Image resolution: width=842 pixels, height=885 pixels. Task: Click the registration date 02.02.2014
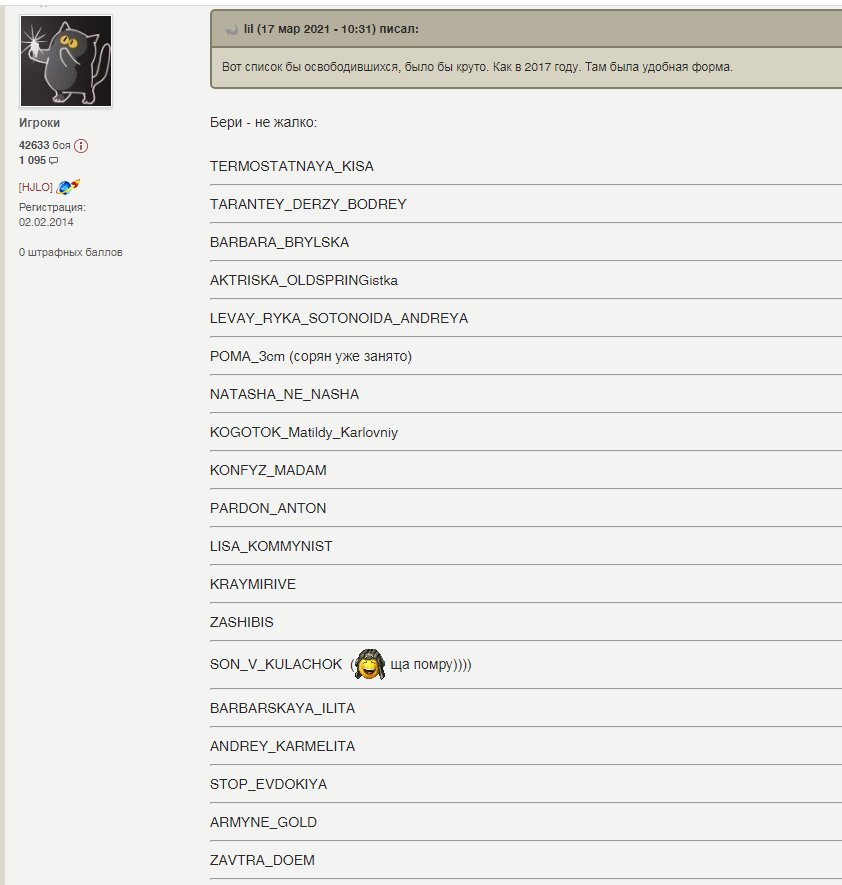[x=46, y=222]
